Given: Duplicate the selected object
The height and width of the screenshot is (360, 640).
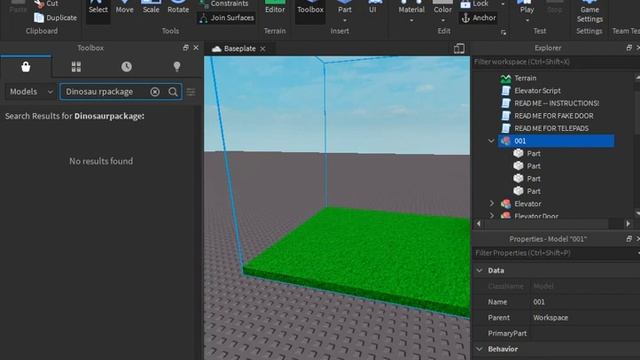Looking at the screenshot, I should pos(56,18).
